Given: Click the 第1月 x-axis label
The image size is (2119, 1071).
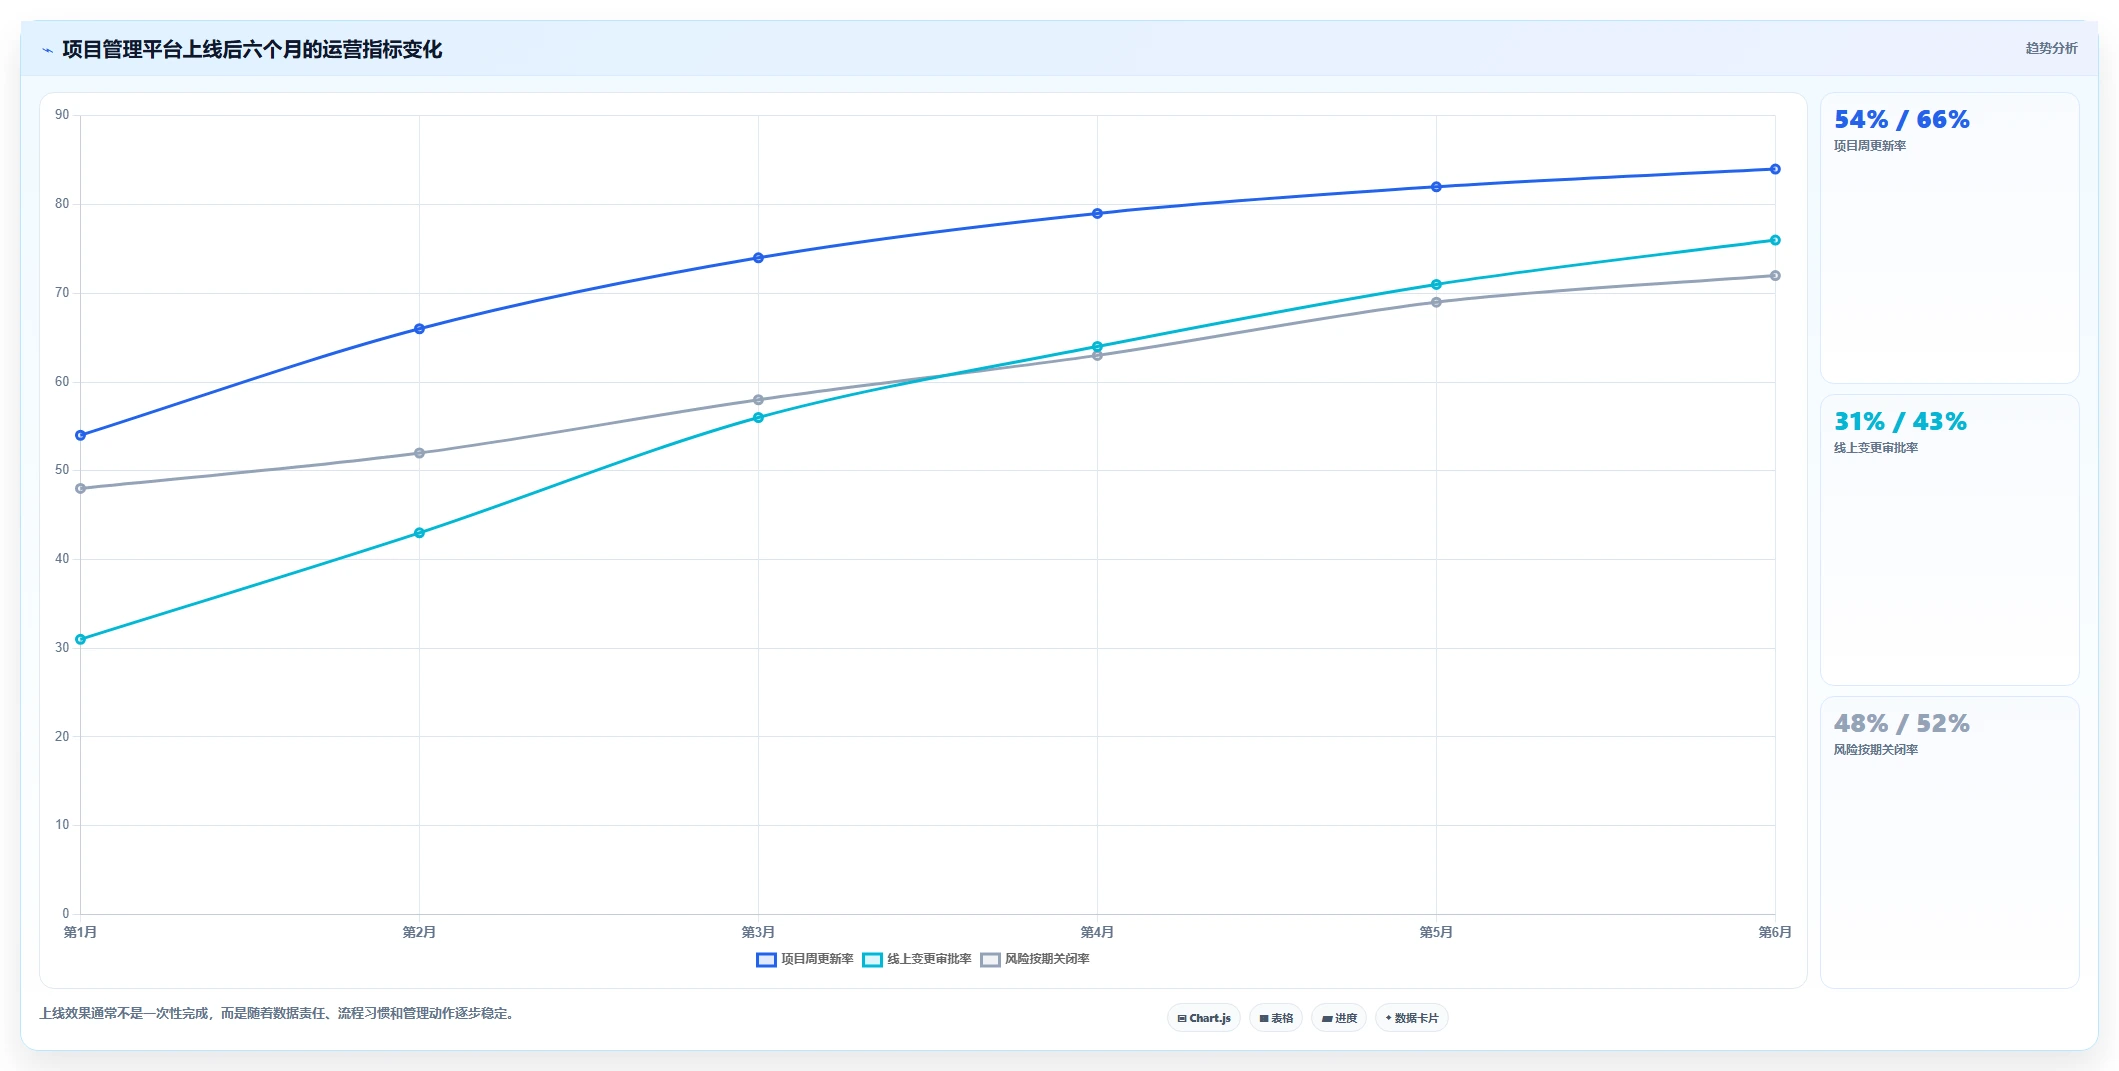Looking at the screenshot, I should pos(81,932).
